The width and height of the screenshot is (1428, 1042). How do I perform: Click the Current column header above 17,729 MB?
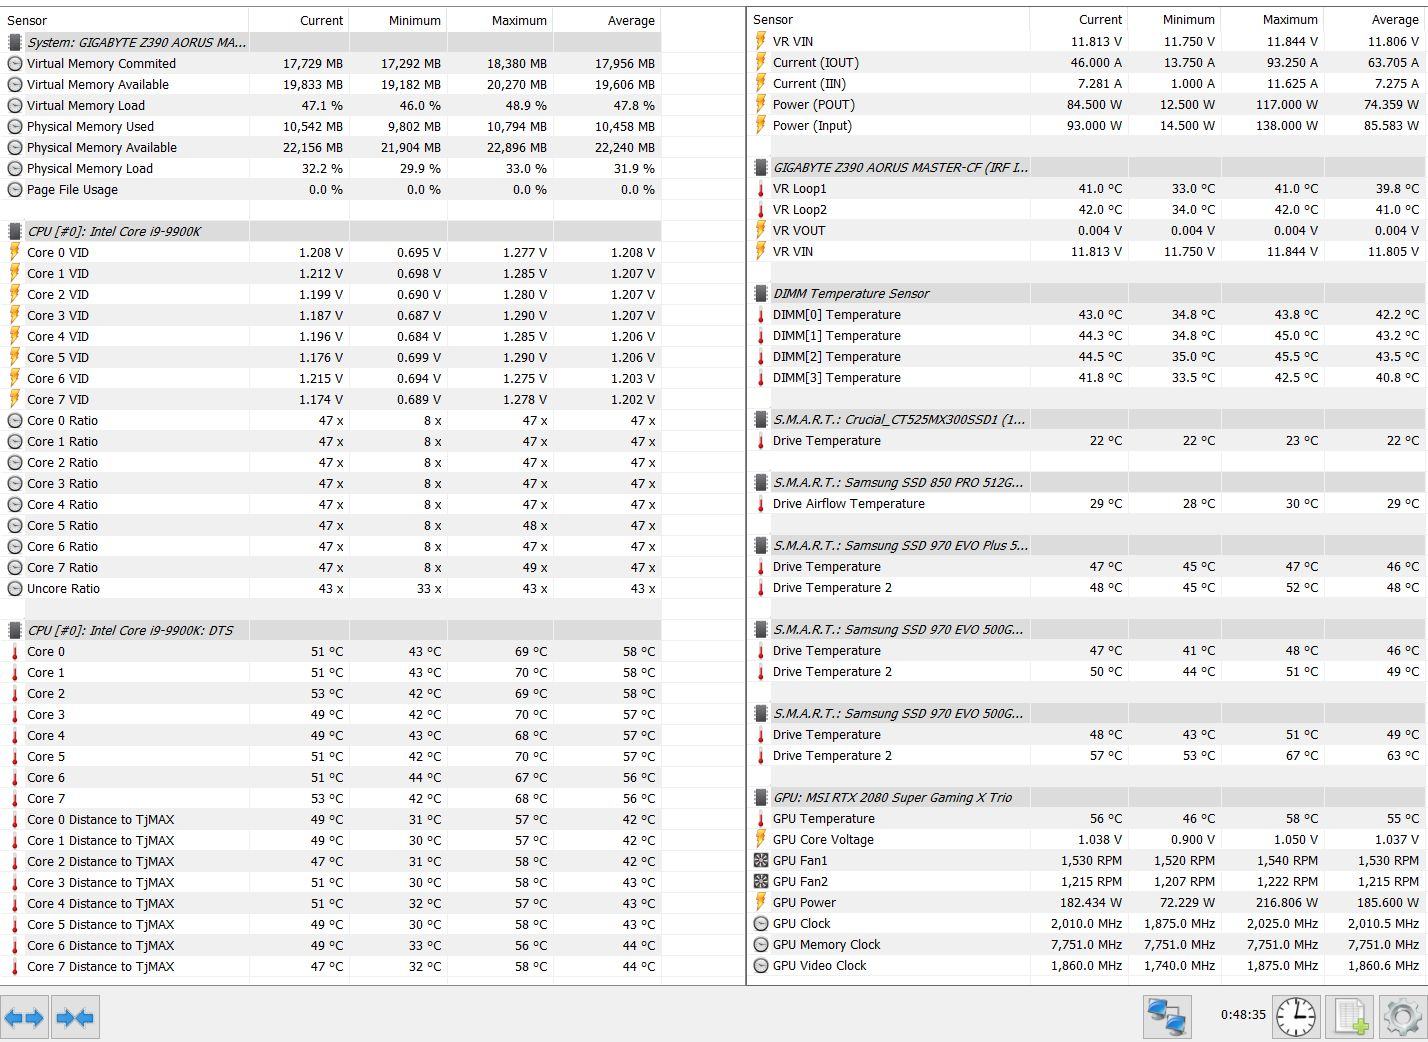tap(298, 21)
